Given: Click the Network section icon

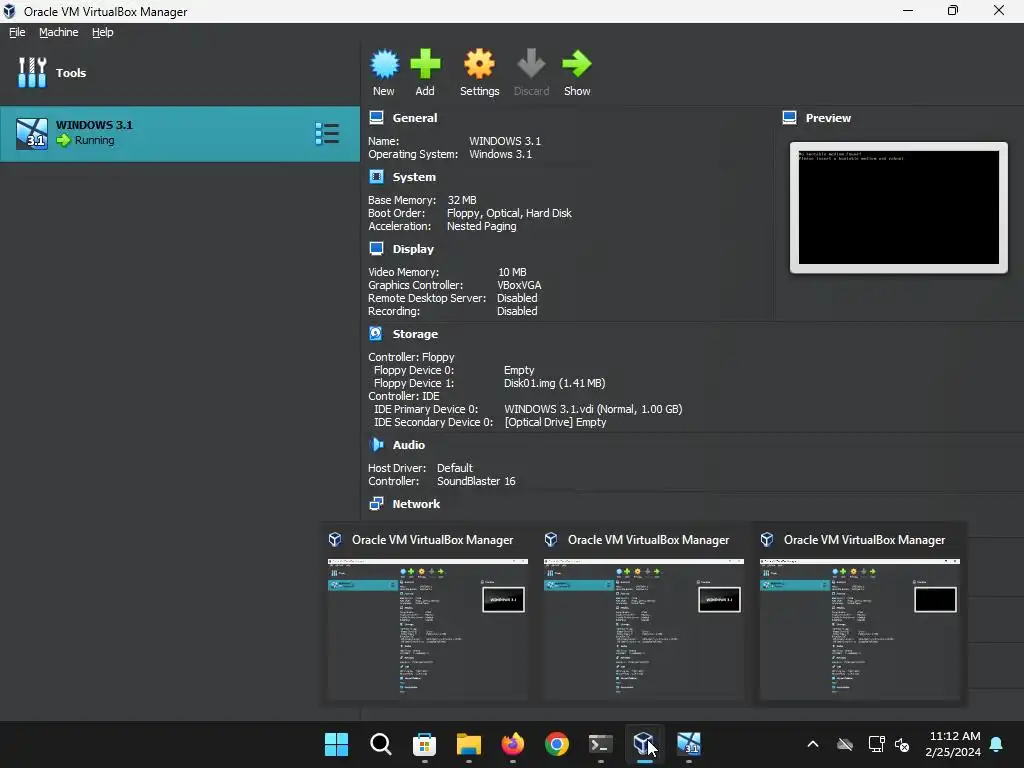Looking at the screenshot, I should (376, 503).
